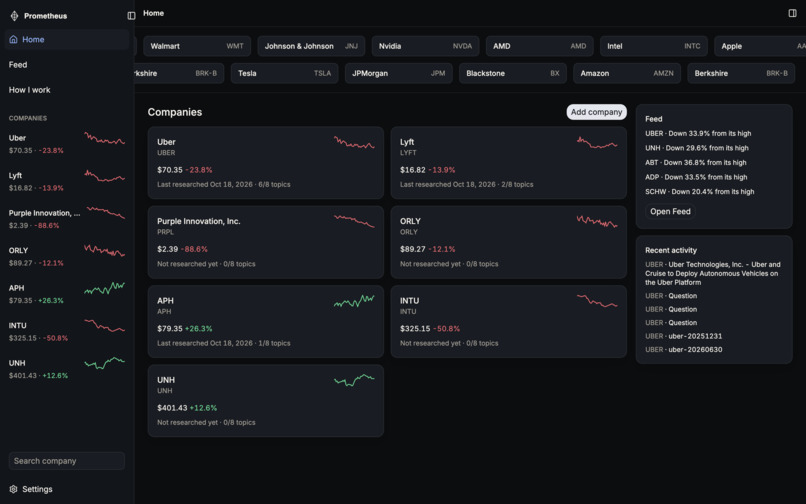The height and width of the screenshot is (504, 806).
Task: Open uber-20251231 recent activity entry
Action: [x=684, y=336]
